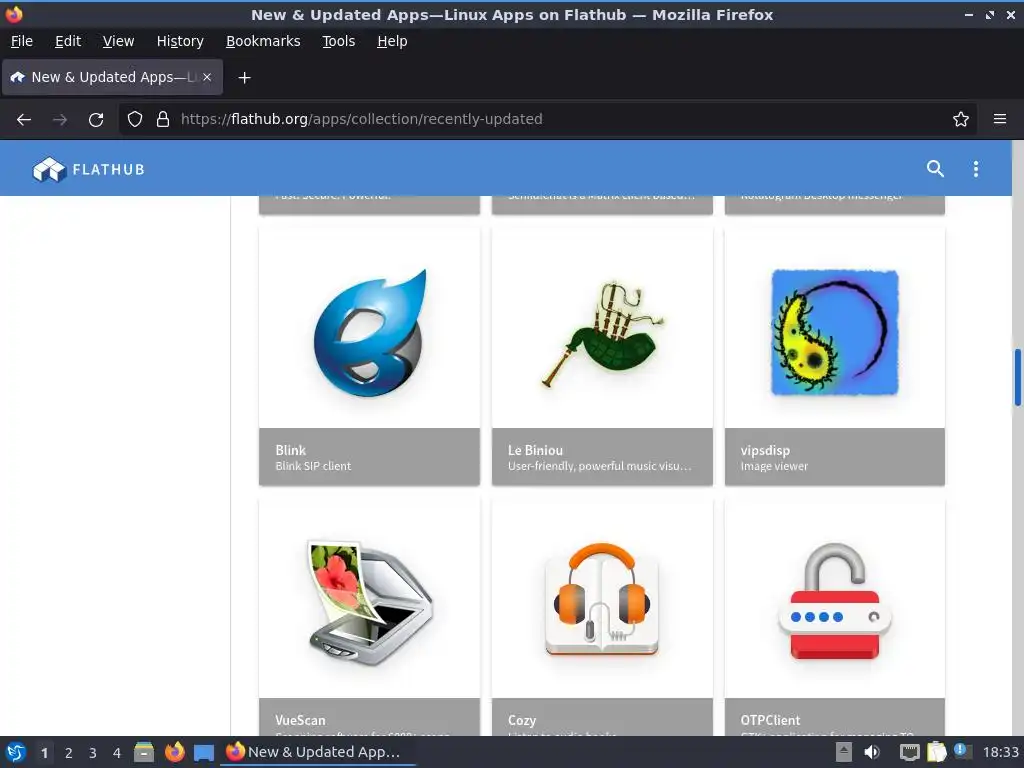Open the Help menu
Image resolution: width=1024 pixels, height=768 pixels.
392,41
